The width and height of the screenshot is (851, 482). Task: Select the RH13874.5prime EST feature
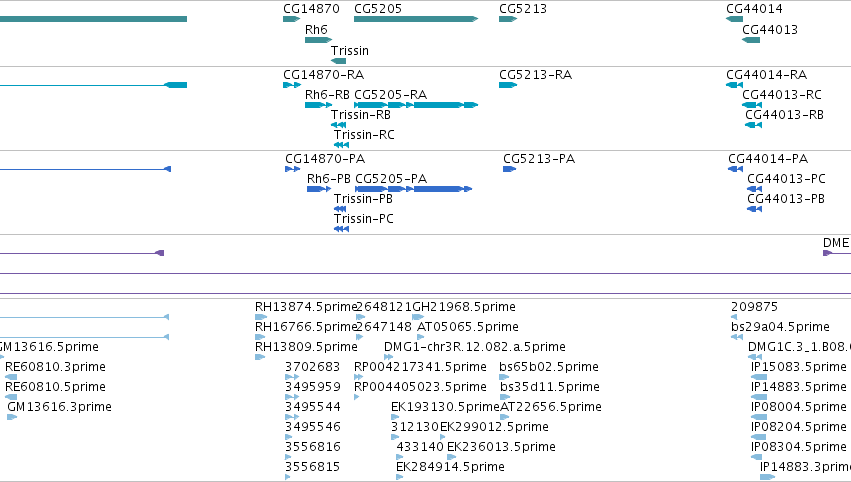point(261,317)
